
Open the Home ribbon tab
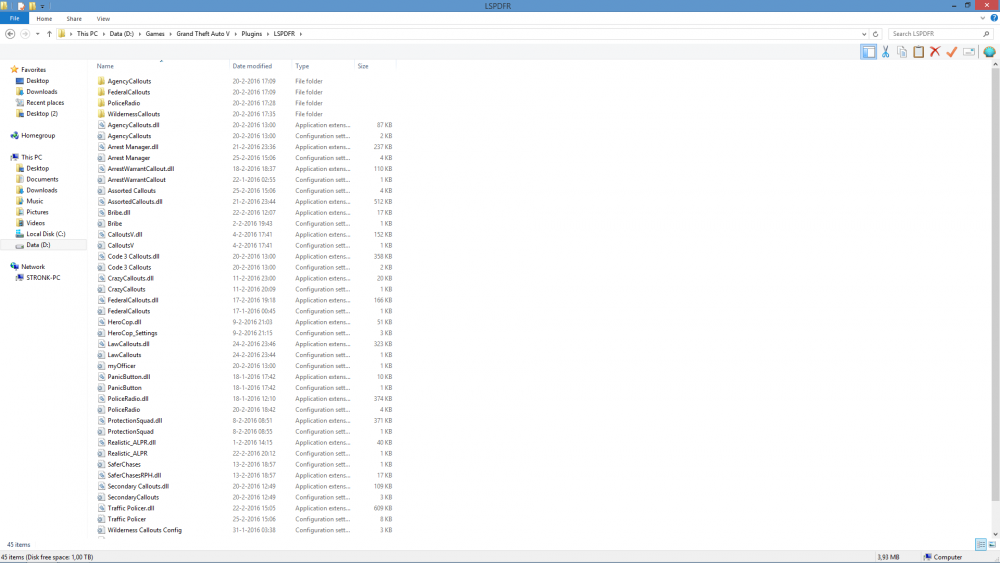click(44, 18)
